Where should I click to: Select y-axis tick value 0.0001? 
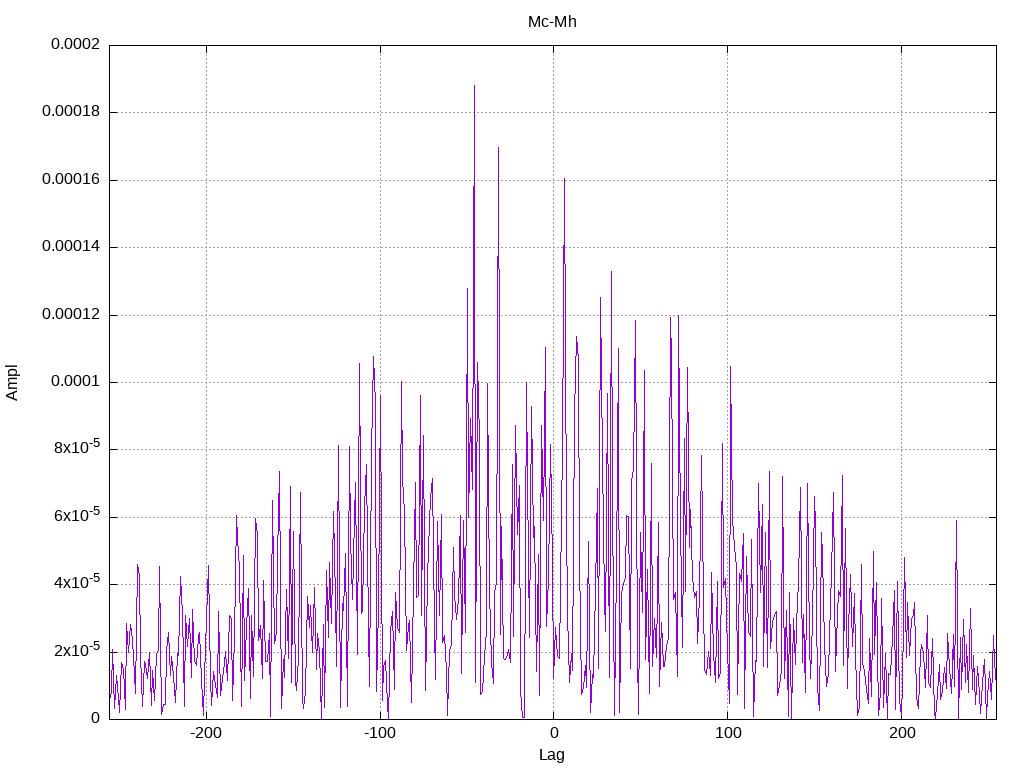tap(76, 381)
